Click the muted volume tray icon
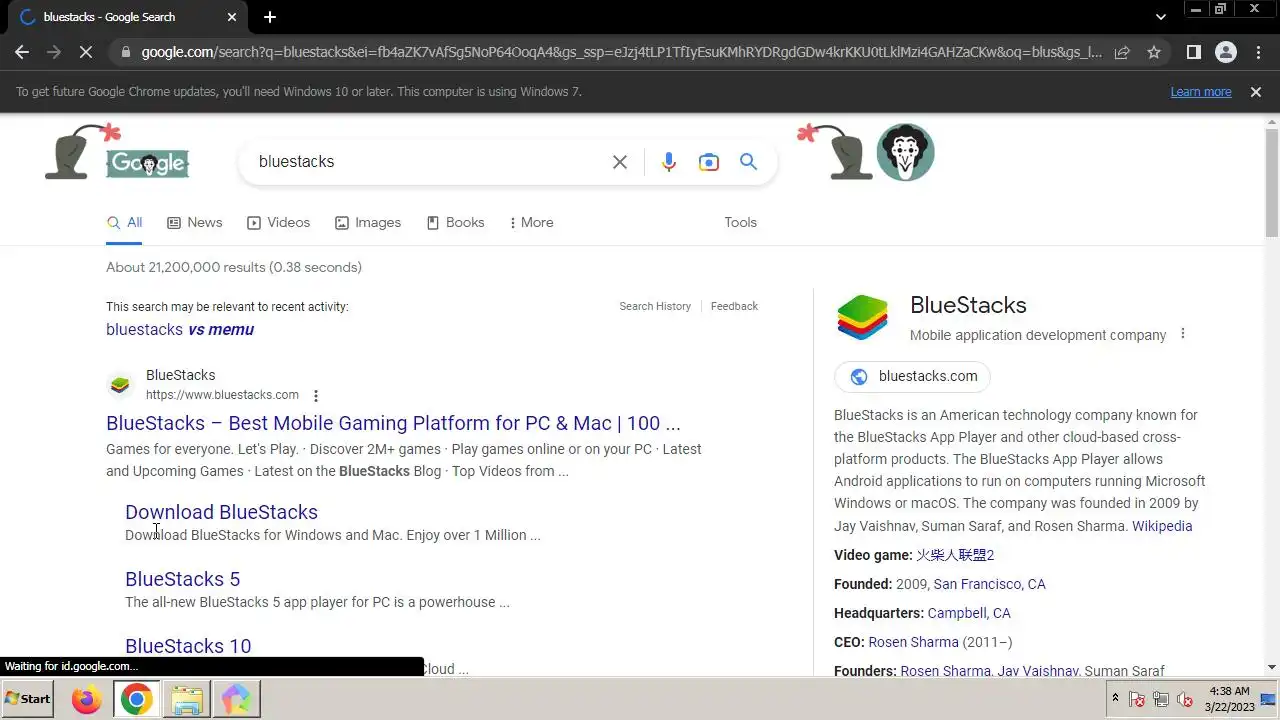Viewport: 1280px width, 720px height. pos(1185,699)
